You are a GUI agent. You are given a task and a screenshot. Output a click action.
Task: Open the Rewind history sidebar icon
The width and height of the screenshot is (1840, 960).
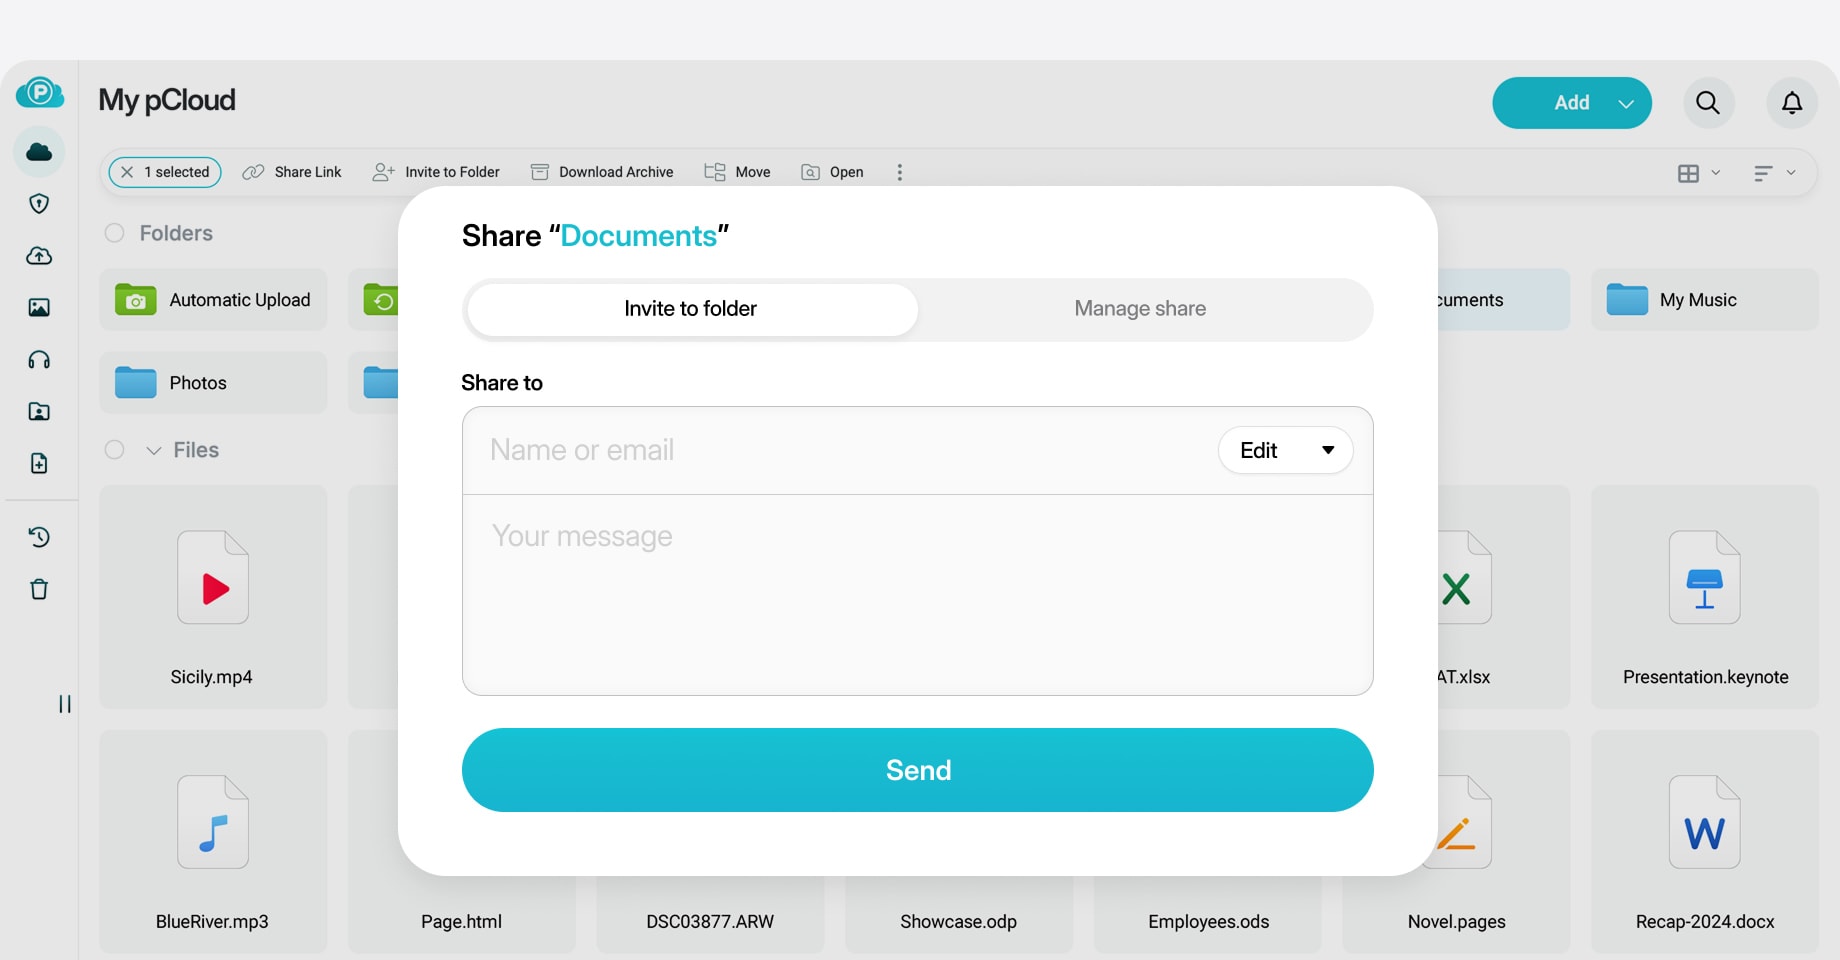(39, 537)
